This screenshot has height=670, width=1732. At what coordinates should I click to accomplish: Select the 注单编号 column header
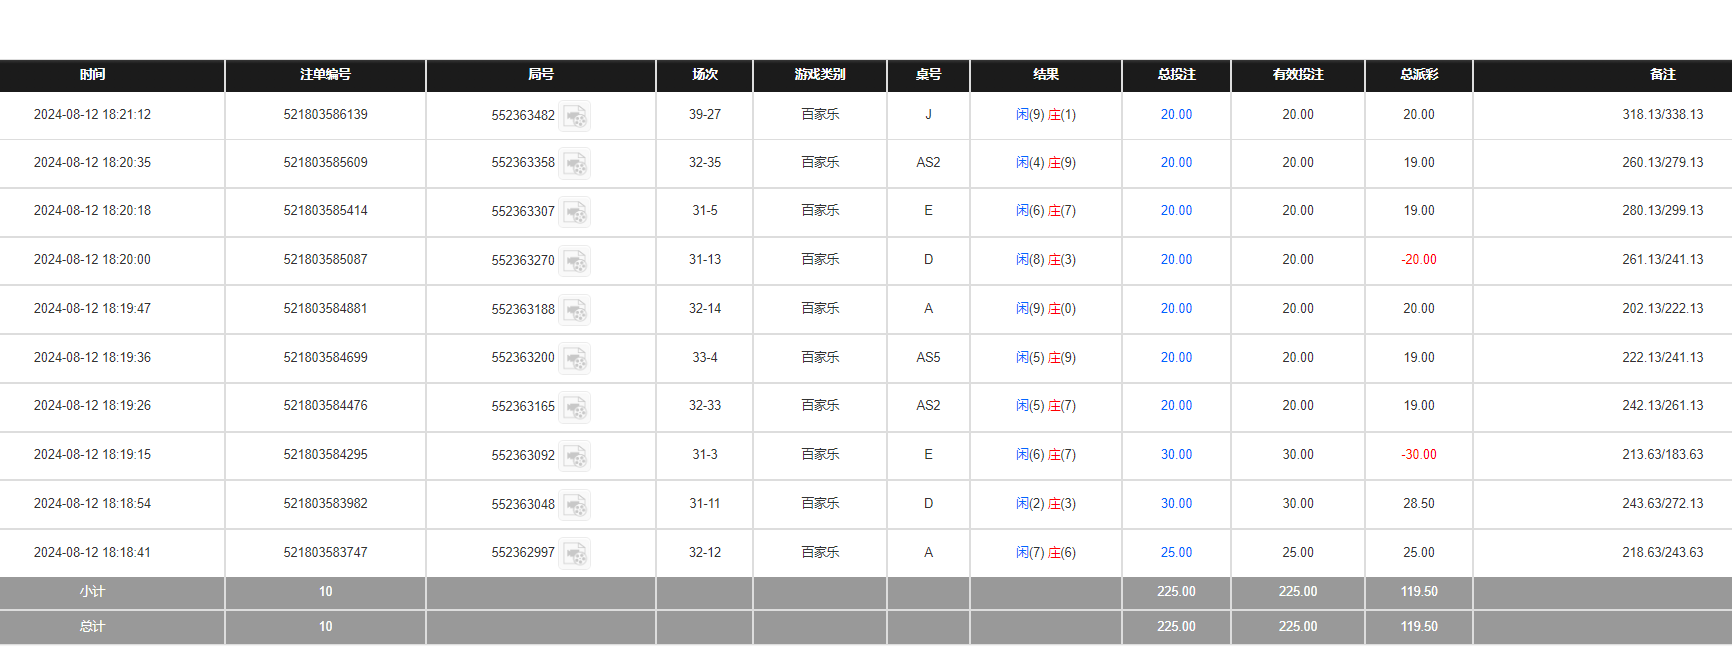pos(325,75)
